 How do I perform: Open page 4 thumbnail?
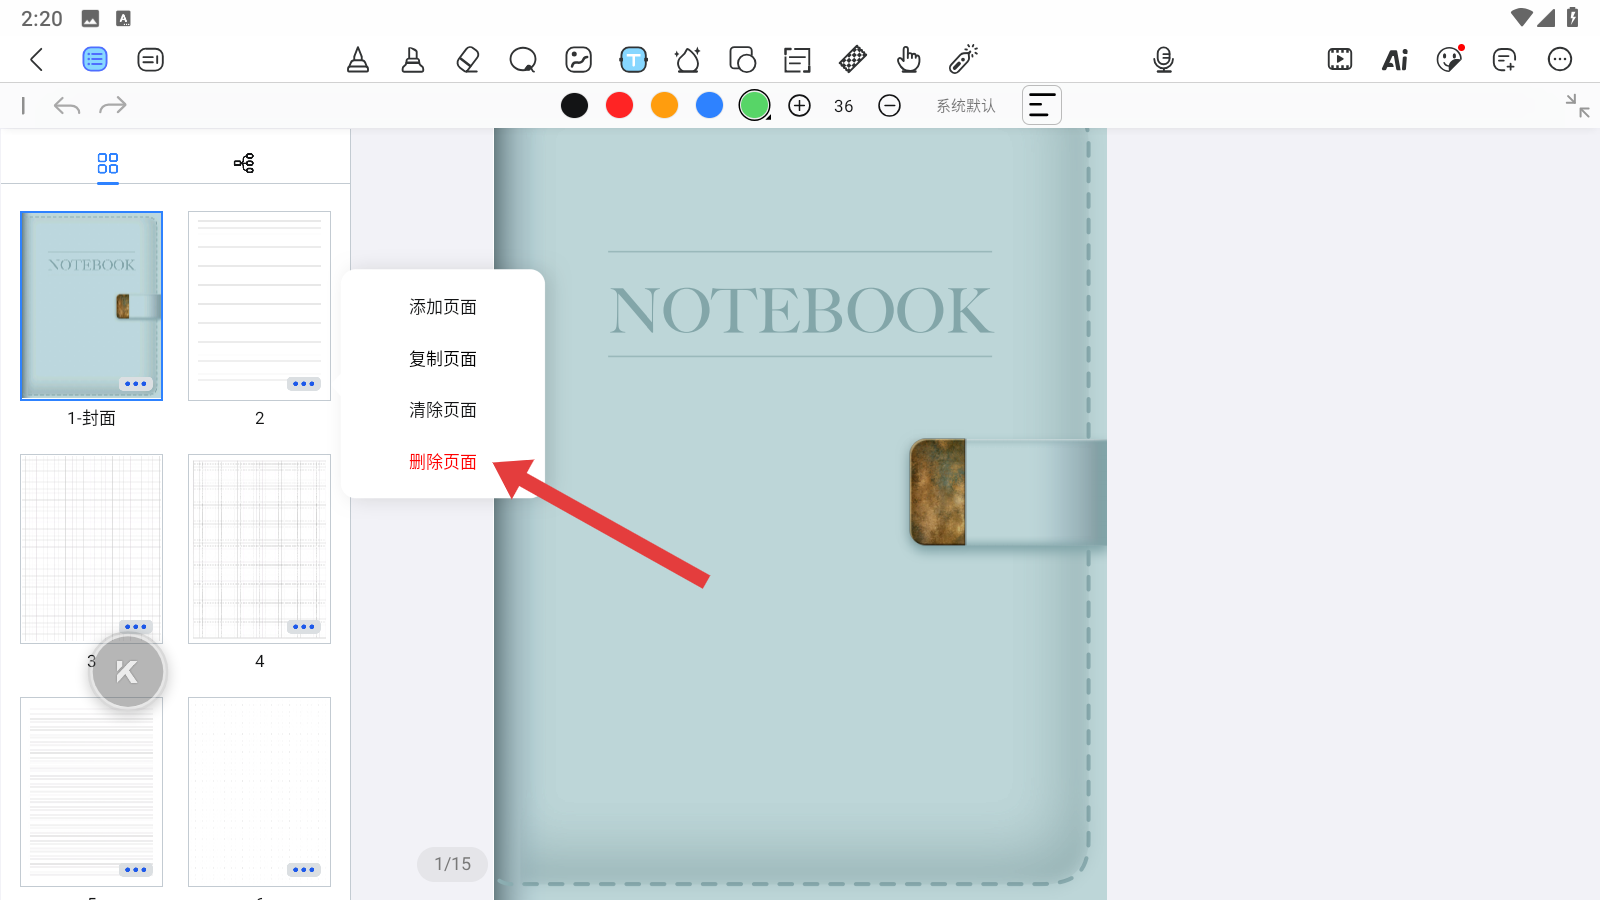click(259, 548)
